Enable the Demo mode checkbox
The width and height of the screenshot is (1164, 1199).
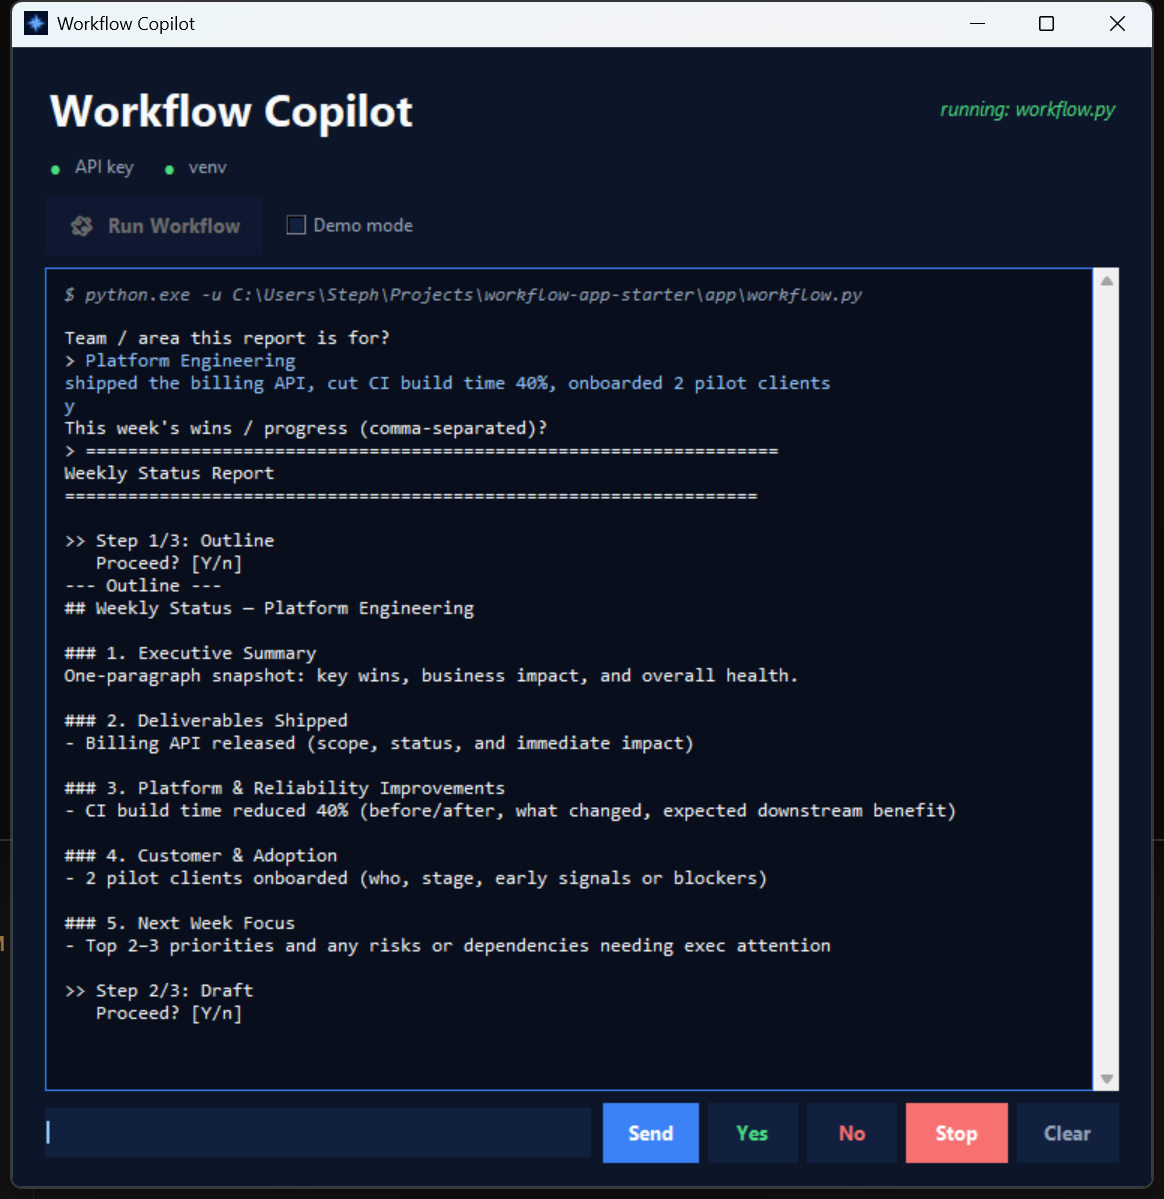(296, 225)
